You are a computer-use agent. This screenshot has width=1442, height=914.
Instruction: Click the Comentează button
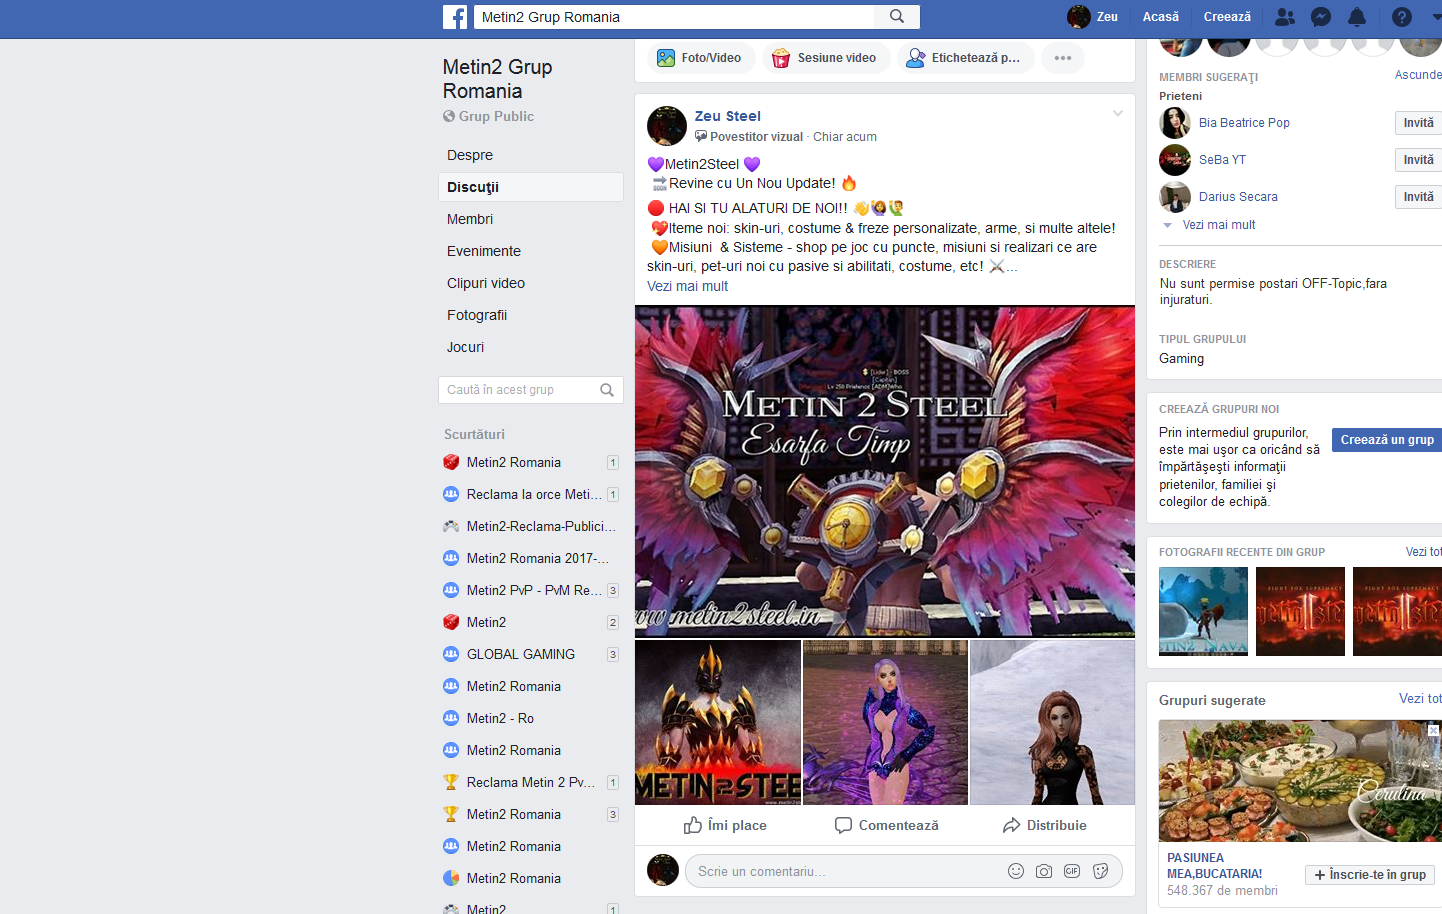(886, 825)
